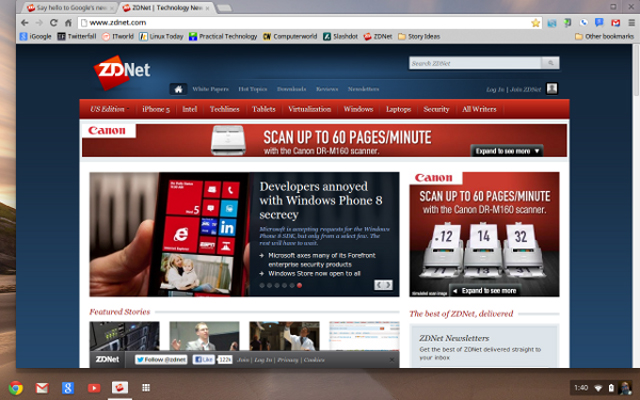Open Gmail from the shelf
The image size is (640, 400).
click(x=42, y=388)
